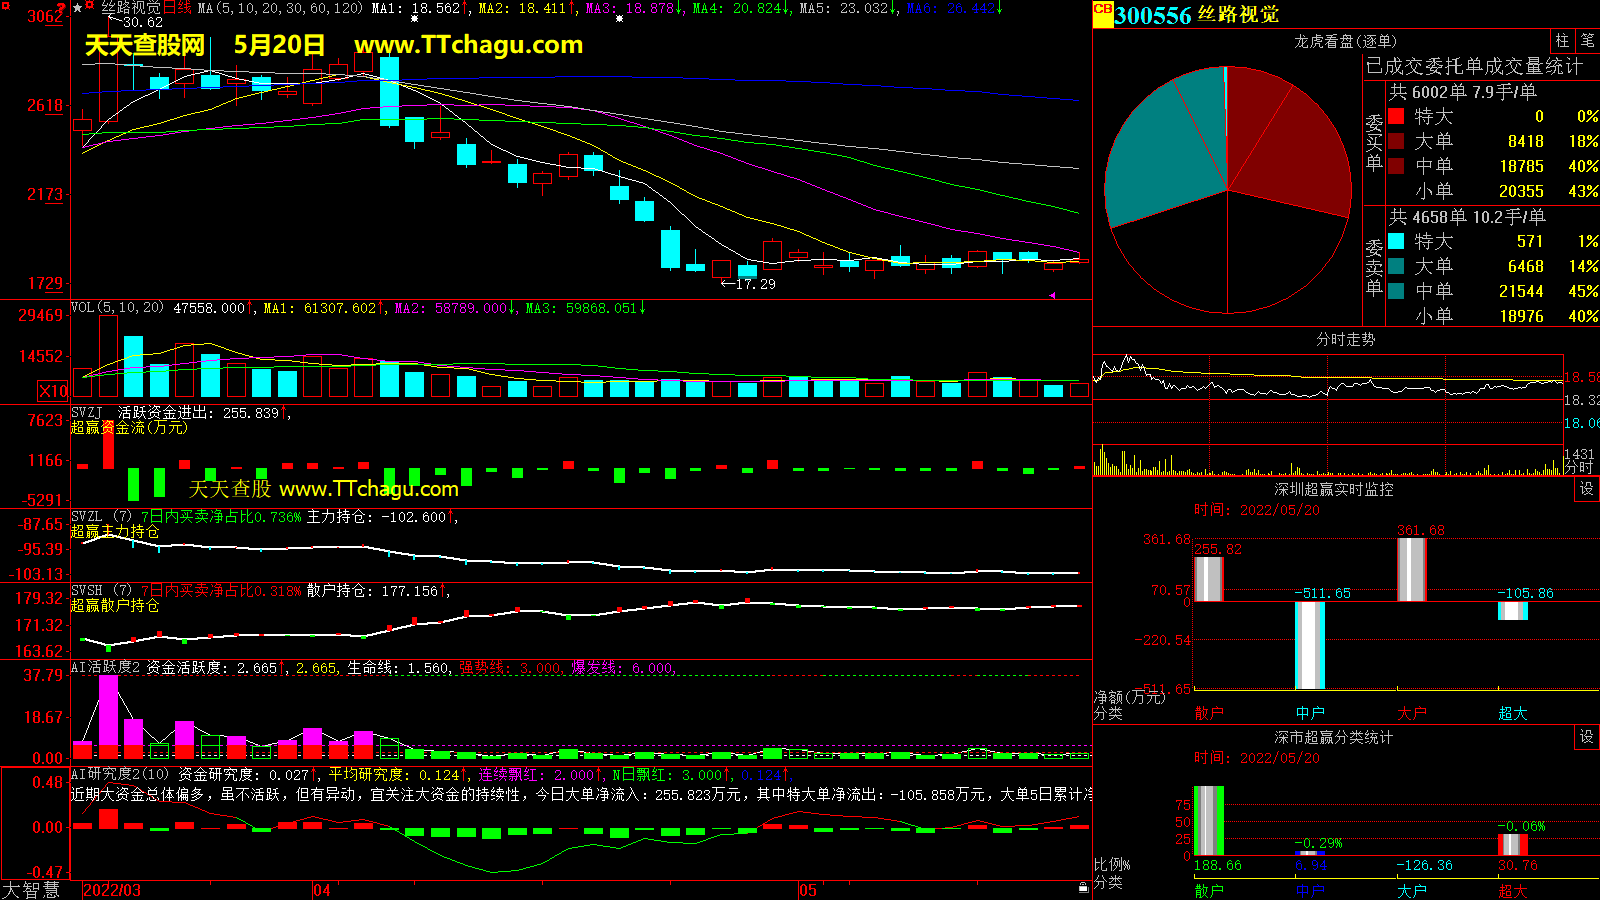The image size is (1600, 900).
Task: Click the red question mark help icon
Action: coord(62,9)
